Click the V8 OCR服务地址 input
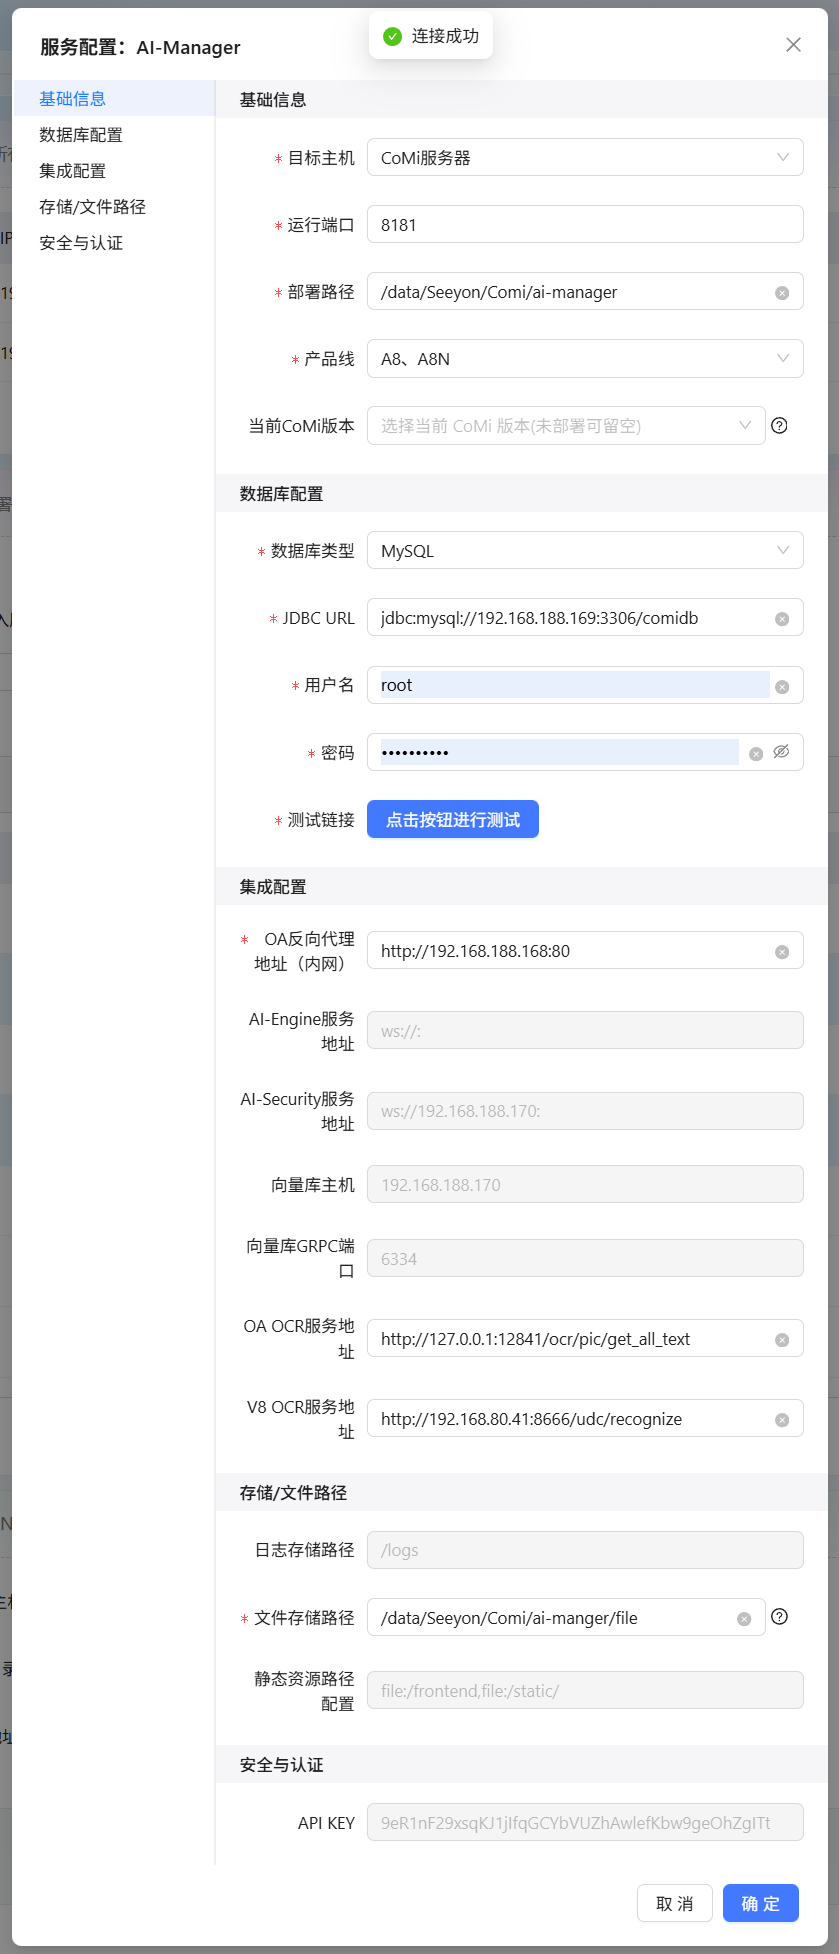This screenshot has height=1954, width=839. 585,1418
